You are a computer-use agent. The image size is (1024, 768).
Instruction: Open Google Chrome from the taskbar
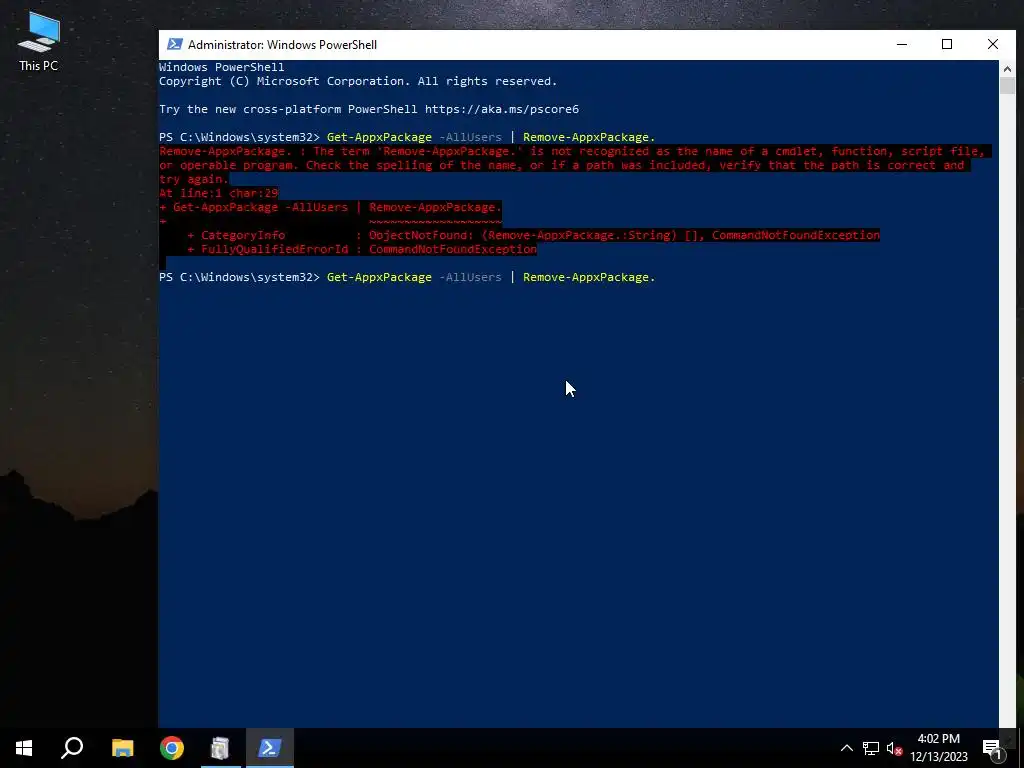pyautogui.click(x=172, y=748)
